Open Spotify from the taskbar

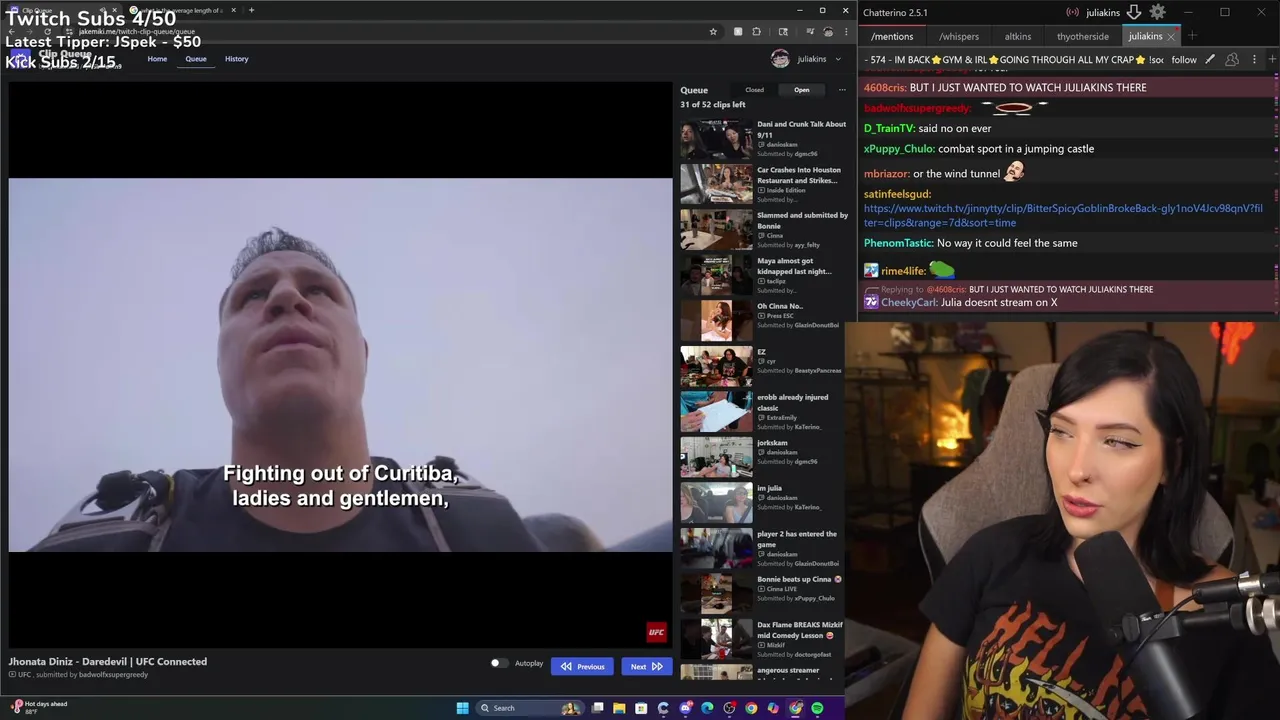pos(817,708)
